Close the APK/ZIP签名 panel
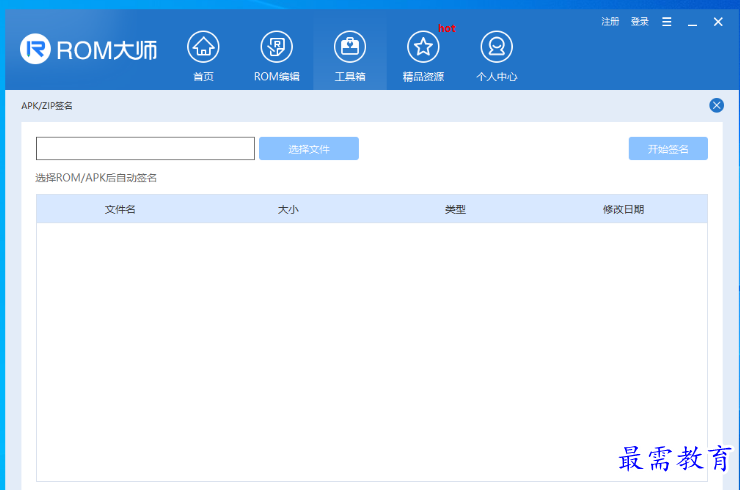The width and height of the screenshot is (740, 490). [x=716, y=105]
